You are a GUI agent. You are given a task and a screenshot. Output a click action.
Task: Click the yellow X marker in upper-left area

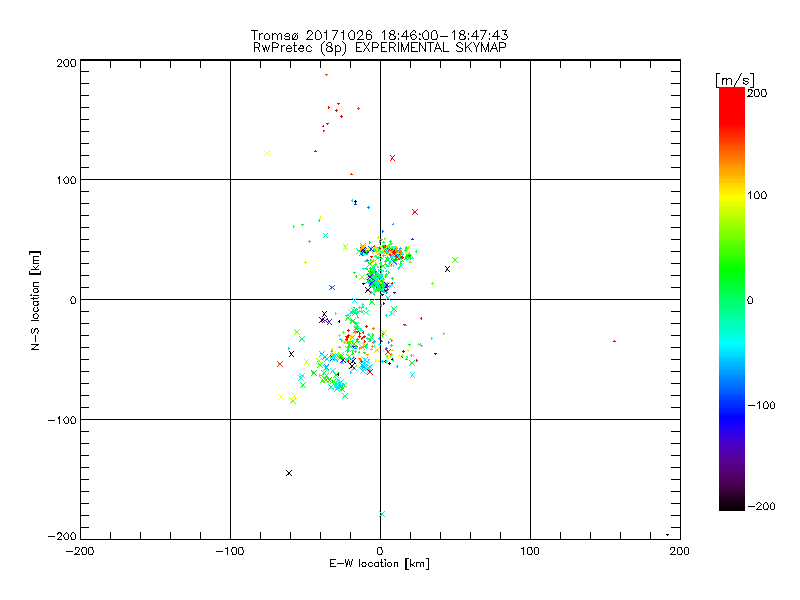267,154
